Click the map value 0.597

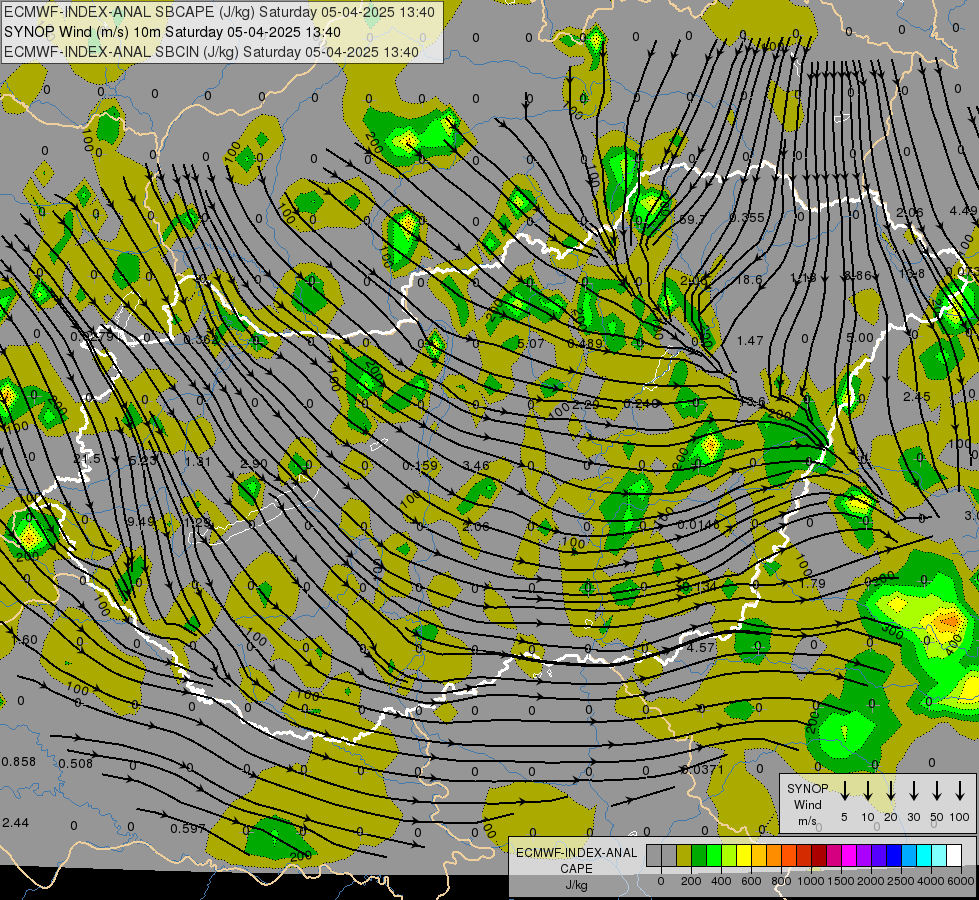188,829
